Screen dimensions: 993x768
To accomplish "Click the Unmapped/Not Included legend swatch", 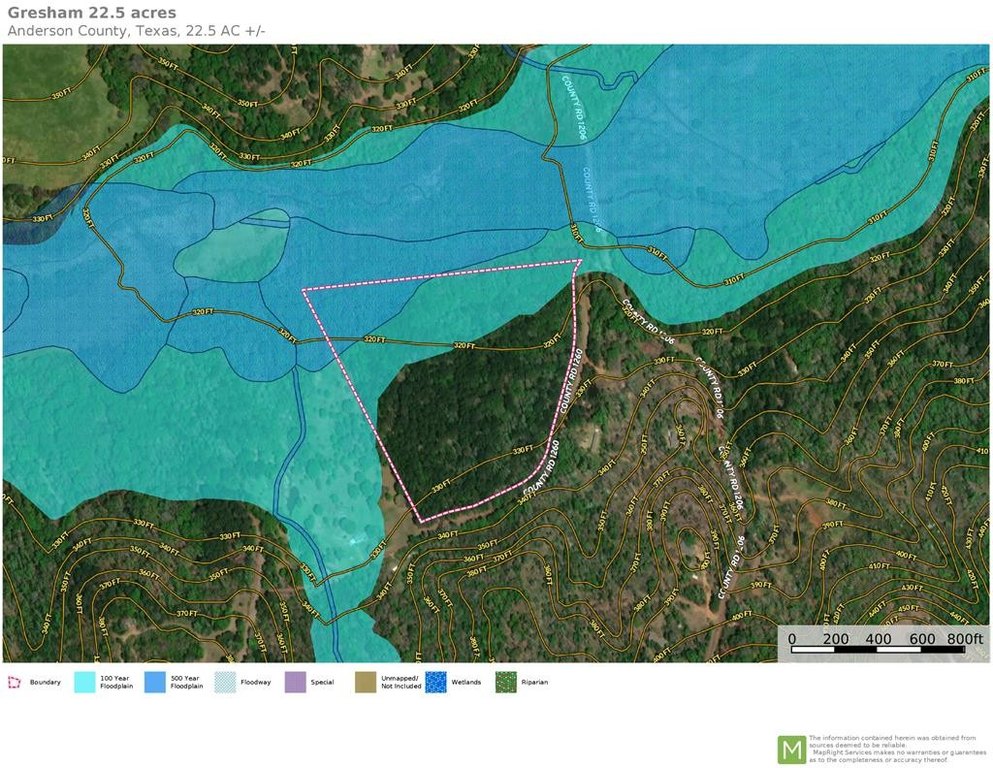I will coord(366,683).
